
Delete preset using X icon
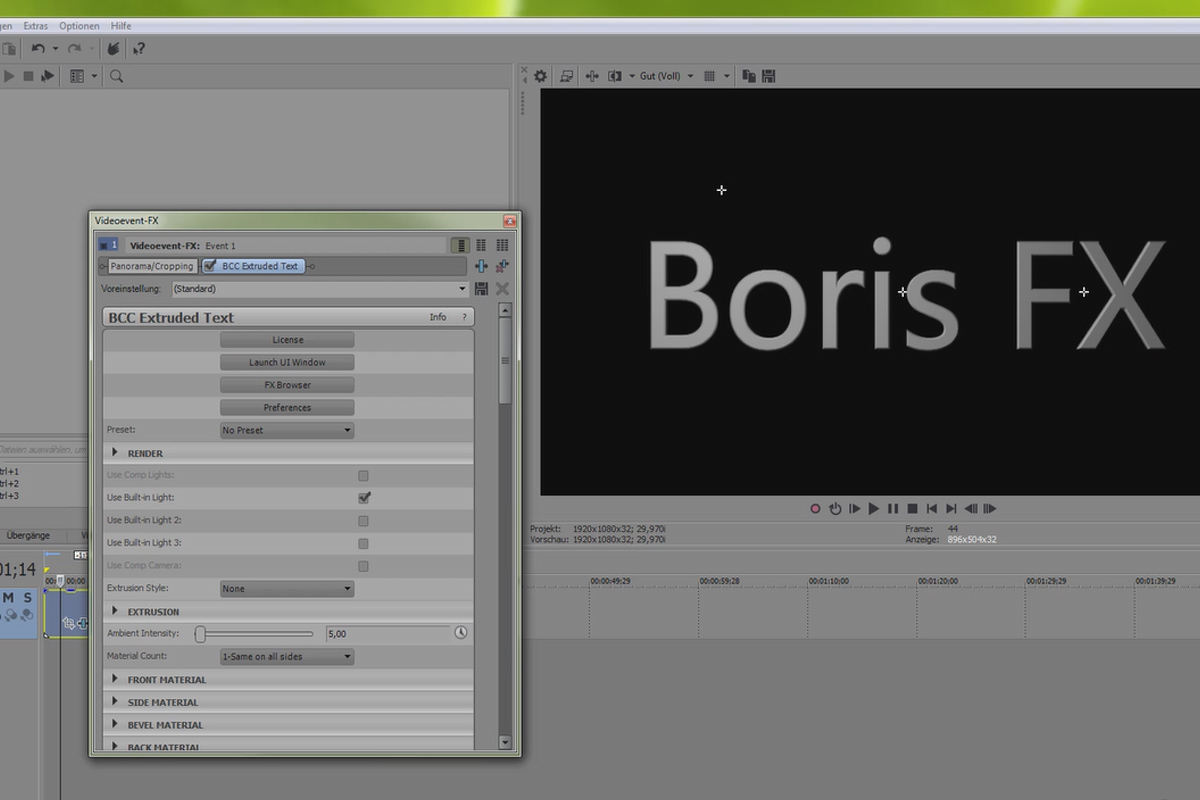coord(502,289)
